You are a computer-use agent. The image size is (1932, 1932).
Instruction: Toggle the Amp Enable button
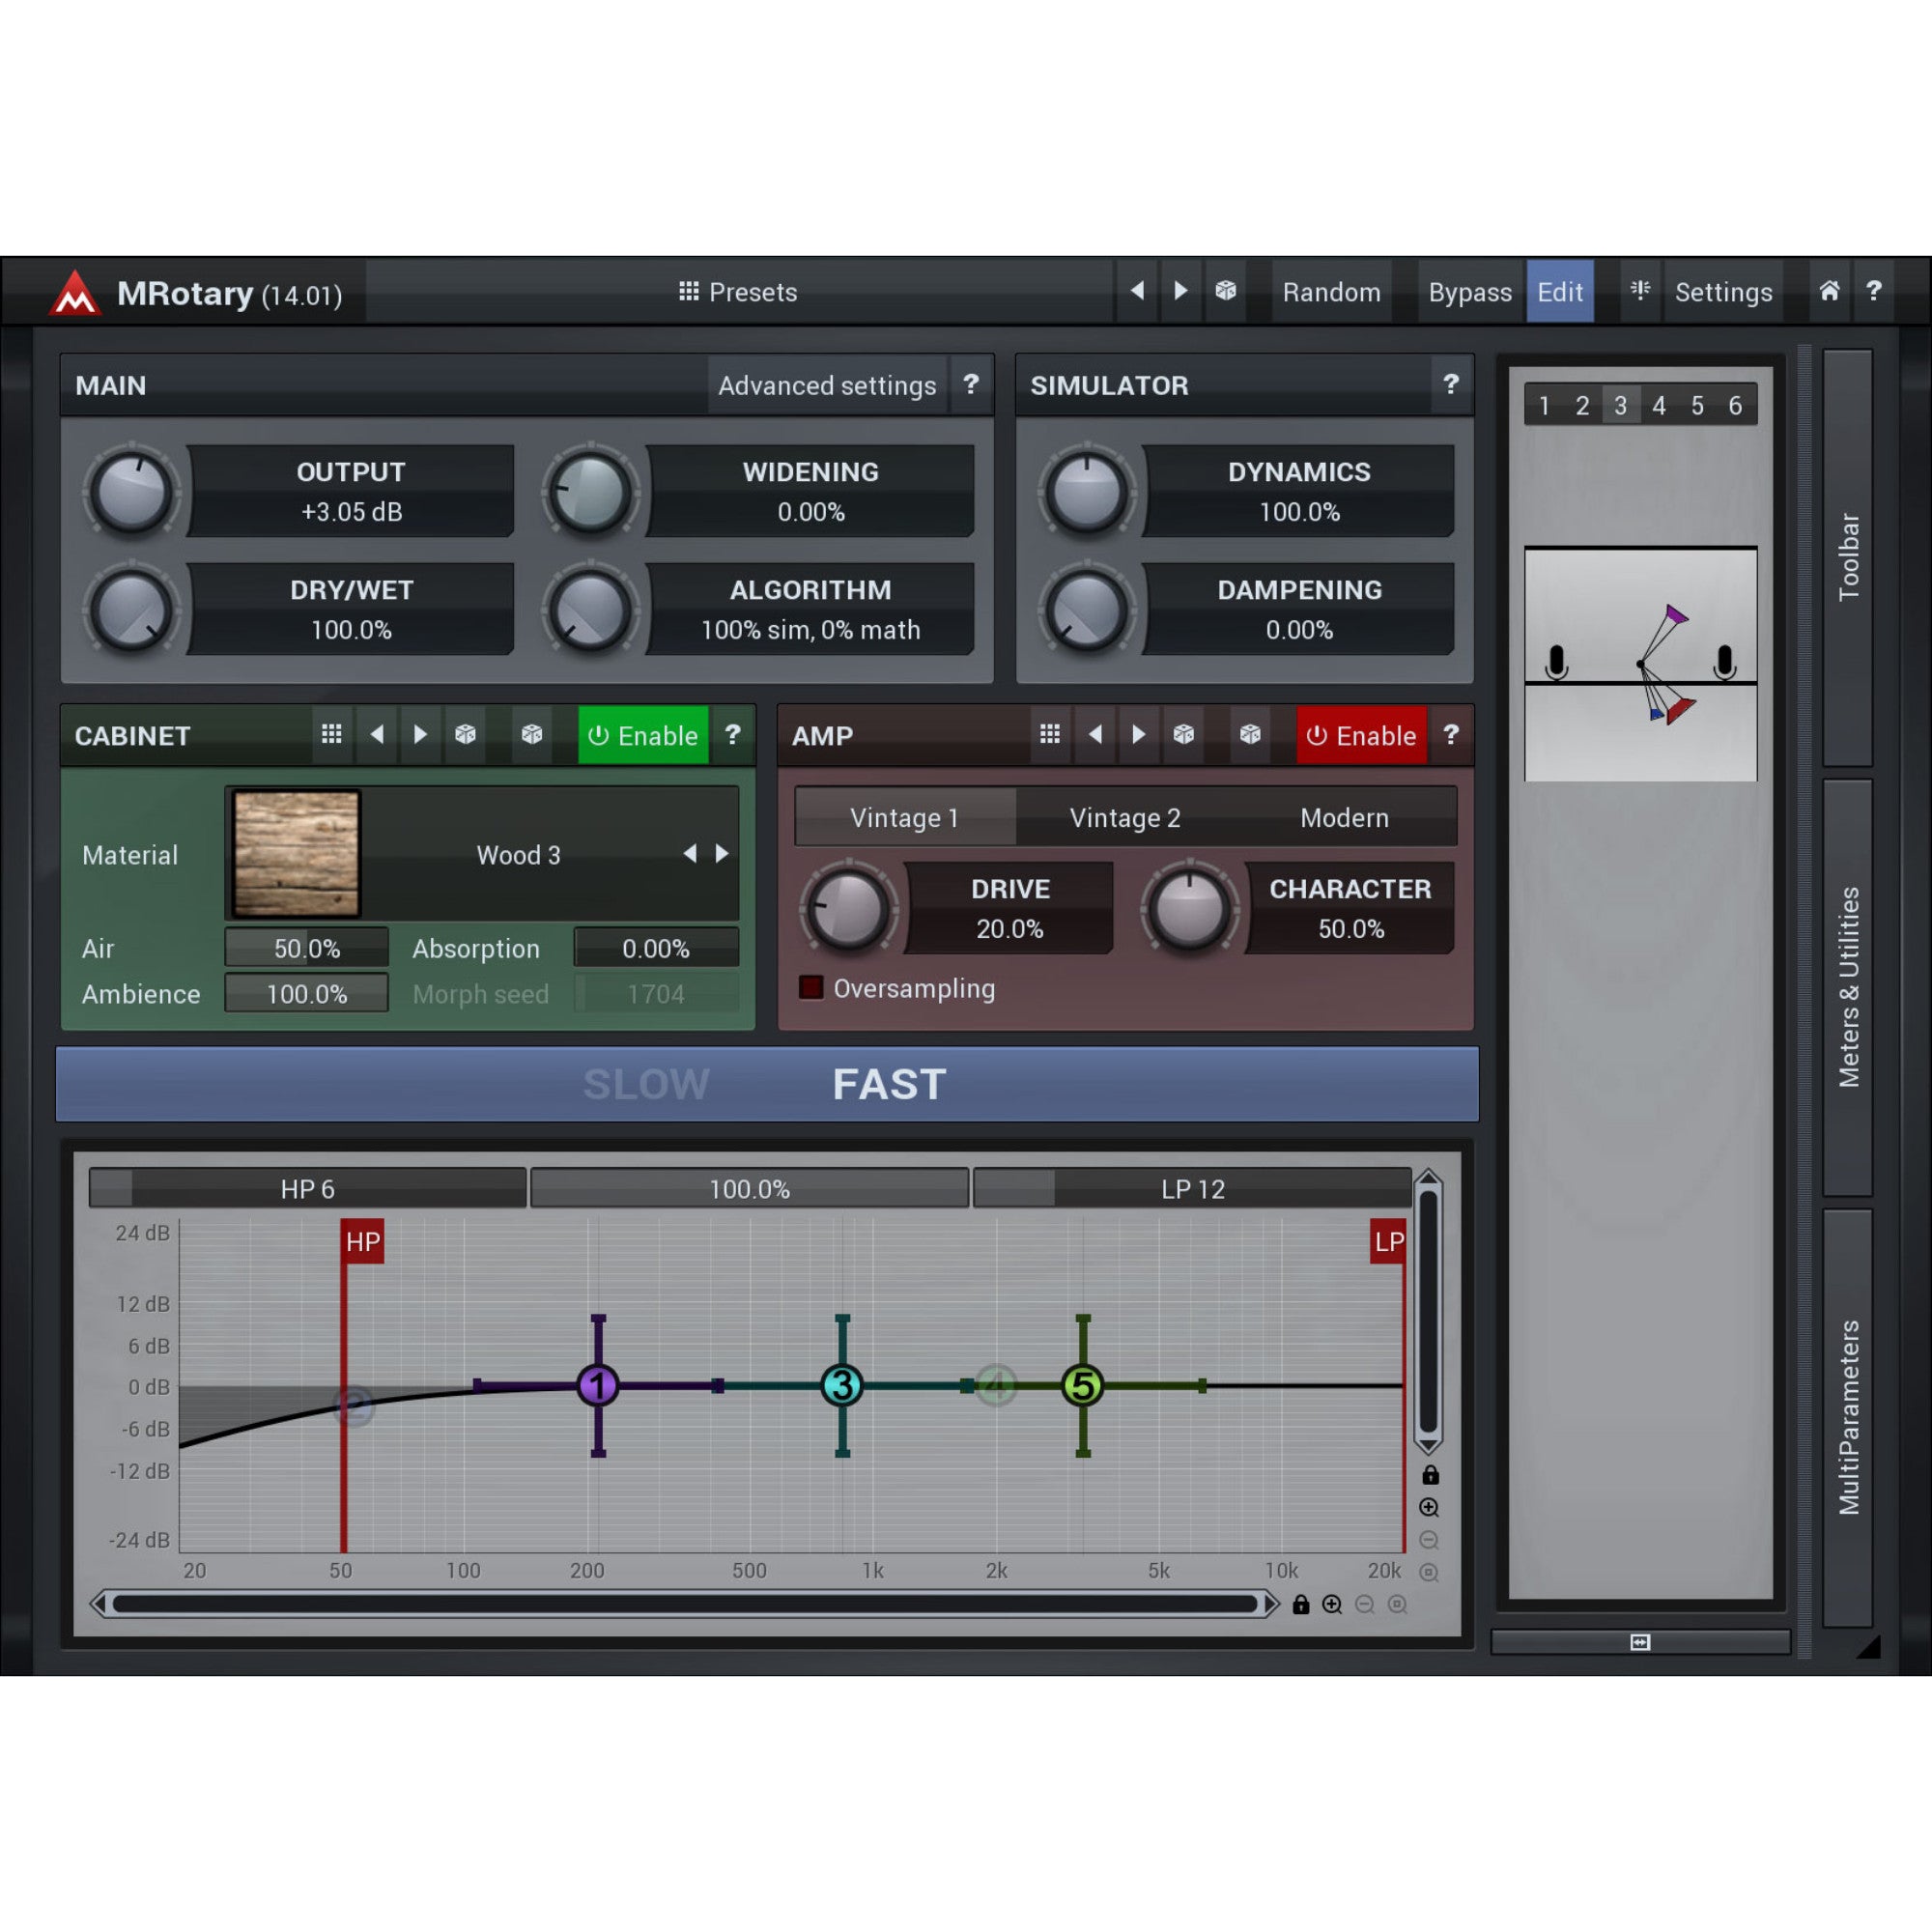(1361, 735)
